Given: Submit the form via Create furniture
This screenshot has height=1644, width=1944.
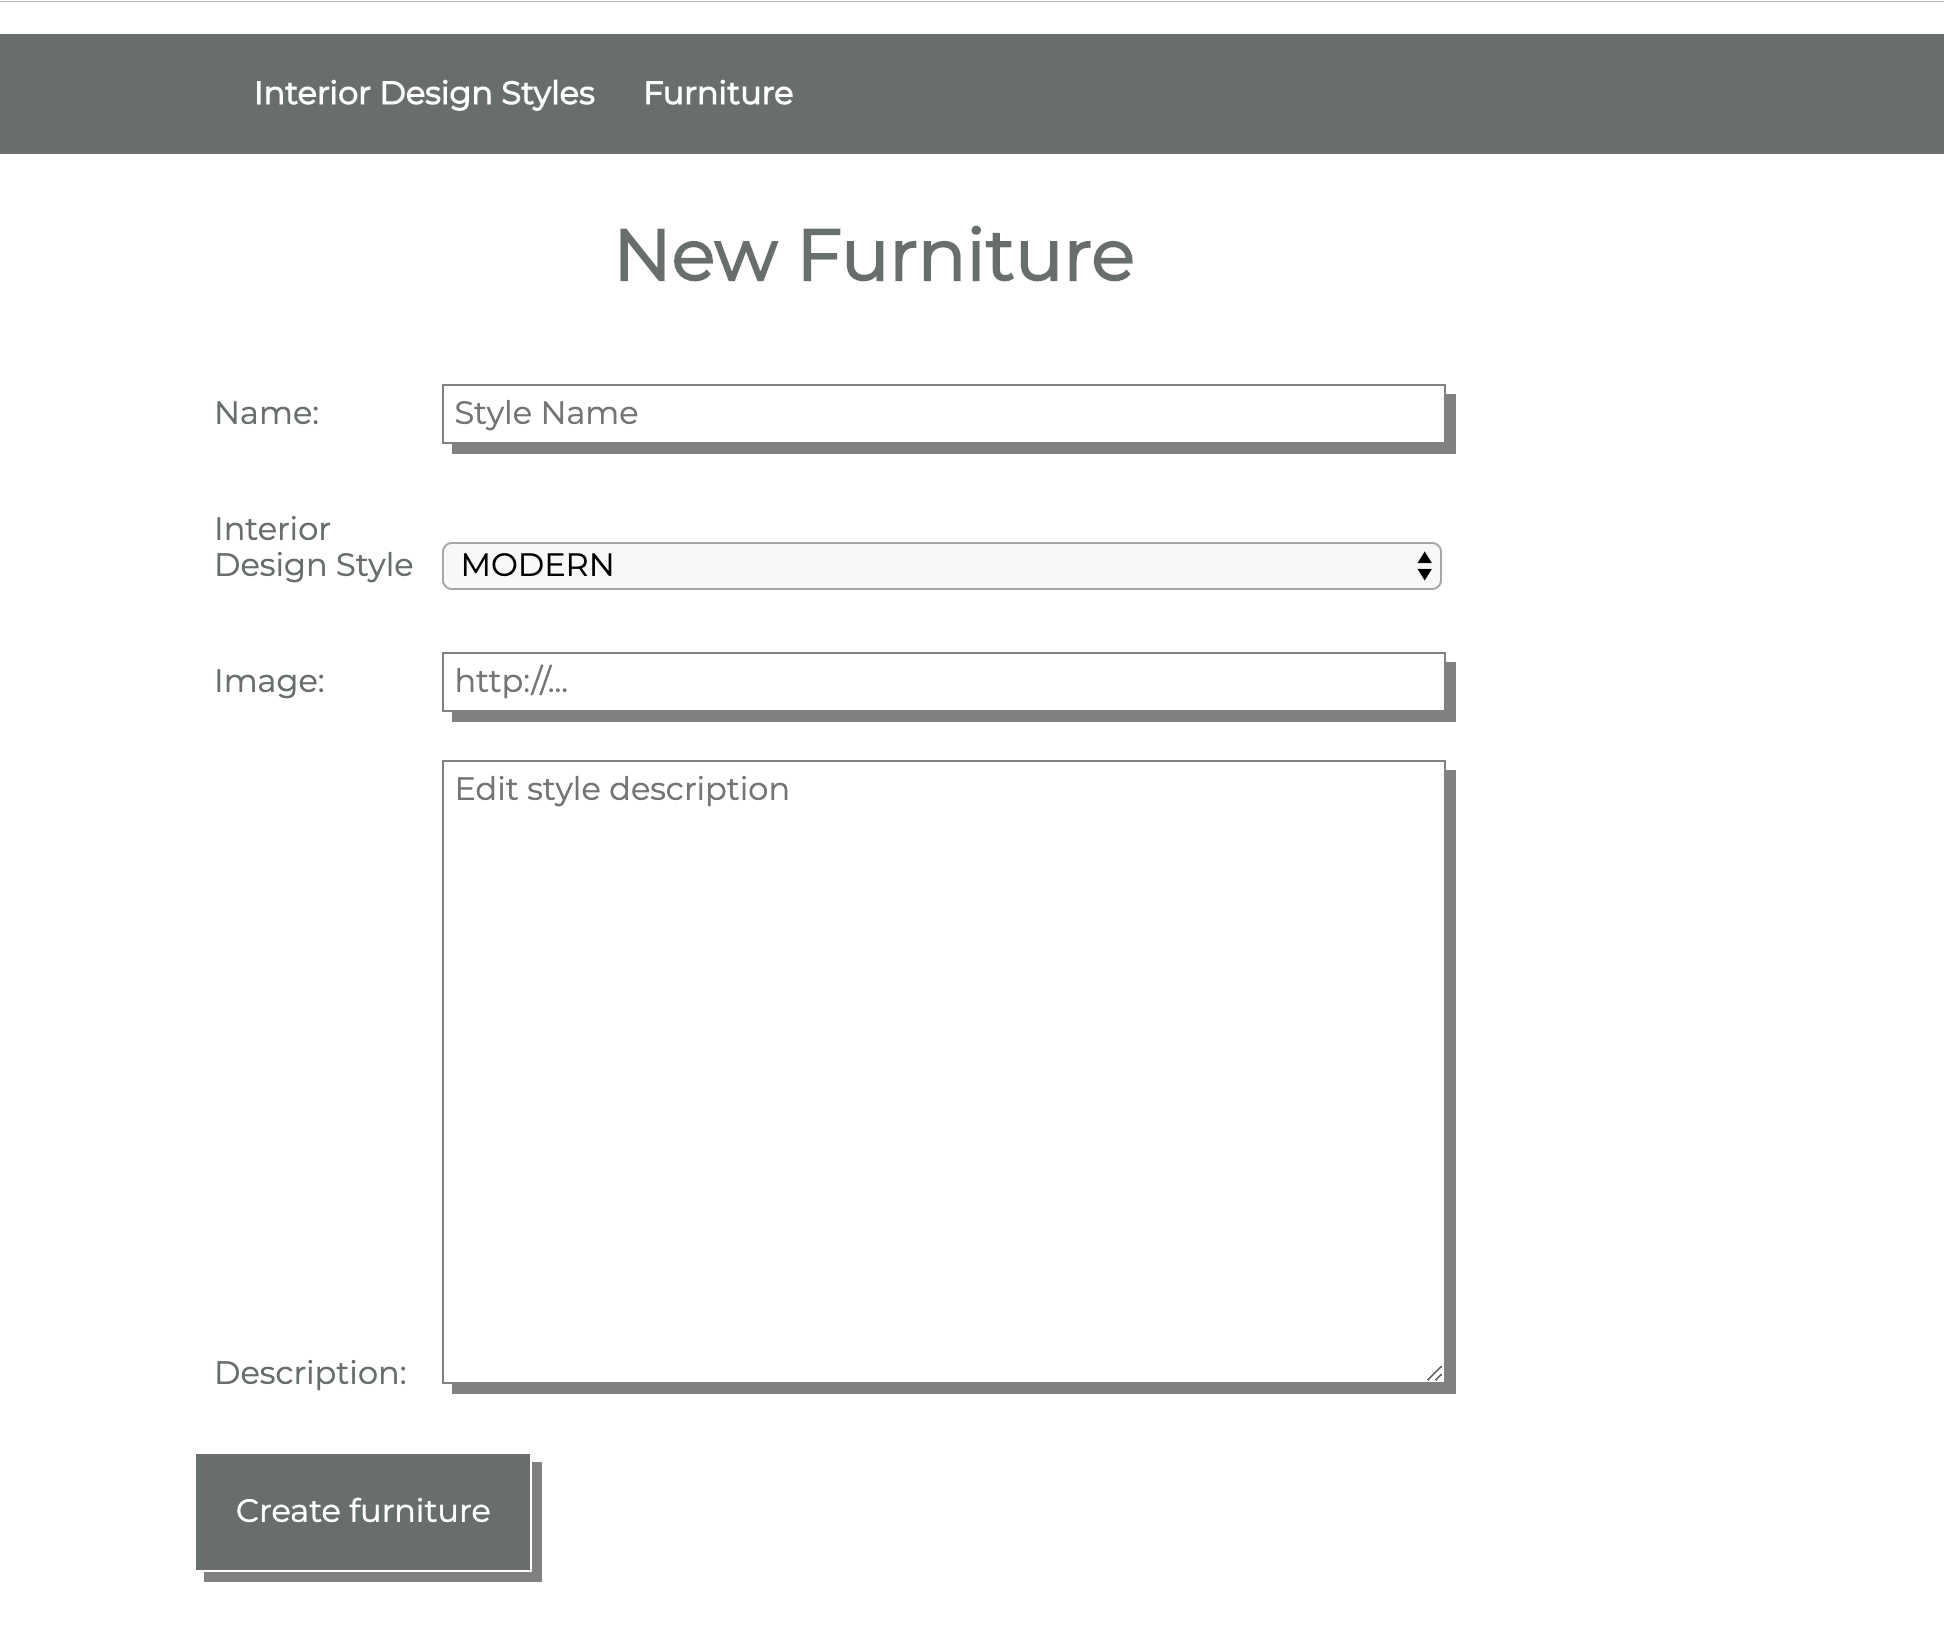Looking at the screenshot, I should click(x=362, y=1511).
